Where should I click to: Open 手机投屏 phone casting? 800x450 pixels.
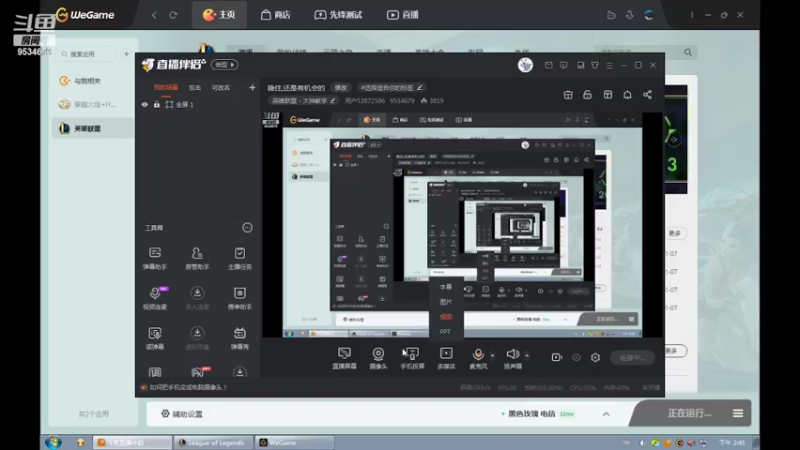[412, 358]
